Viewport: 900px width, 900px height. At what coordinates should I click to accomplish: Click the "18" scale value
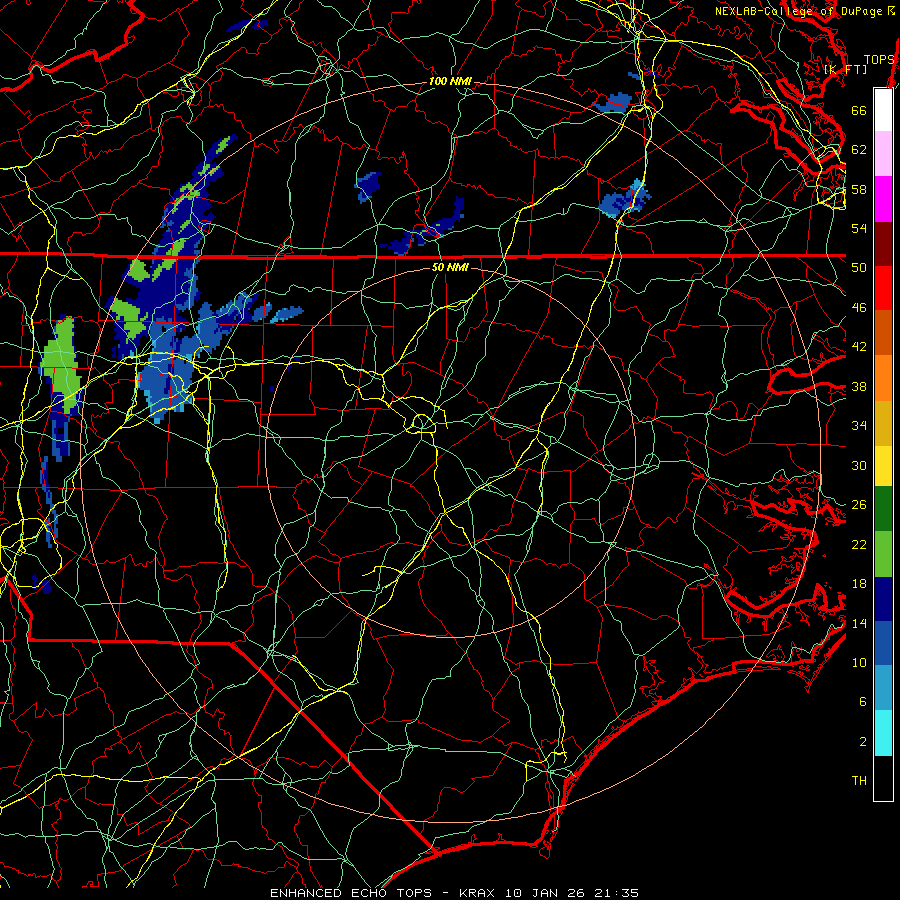859,584
